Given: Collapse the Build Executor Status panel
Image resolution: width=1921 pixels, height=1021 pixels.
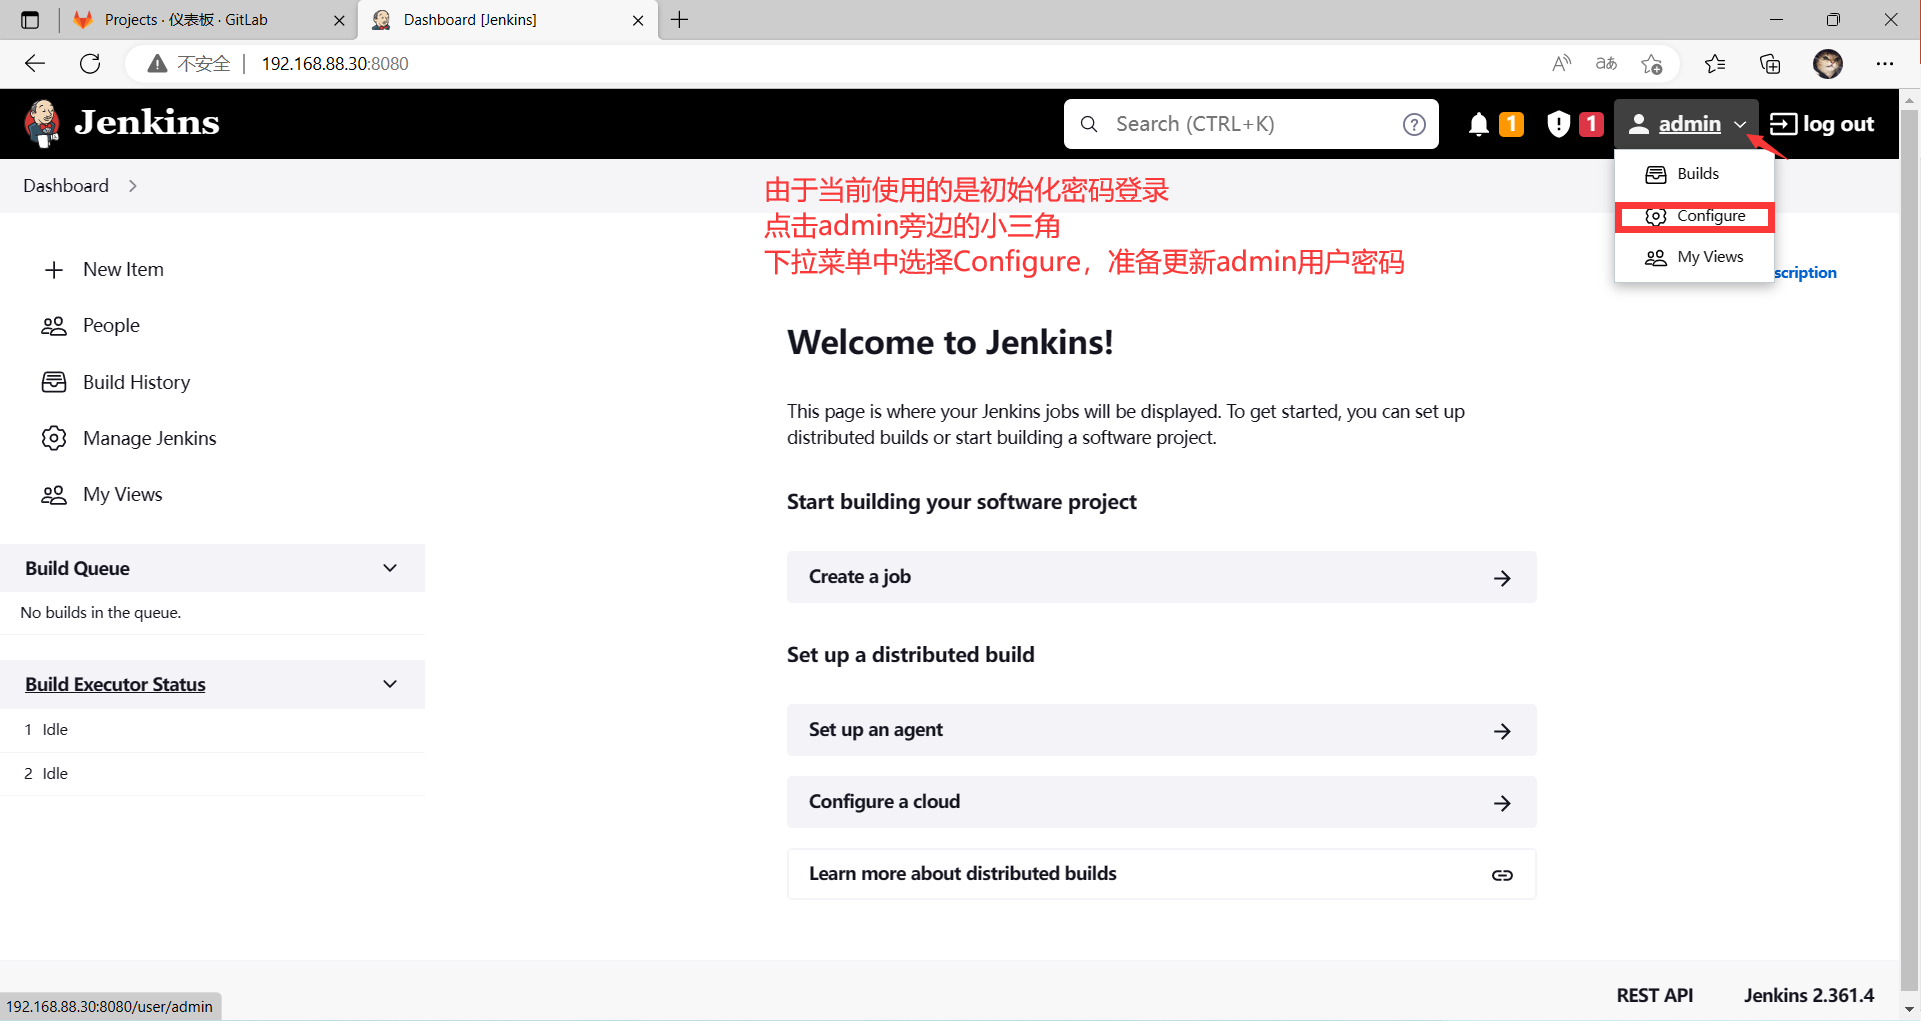Looking at the screenshot, I should (x=390, y=684).
